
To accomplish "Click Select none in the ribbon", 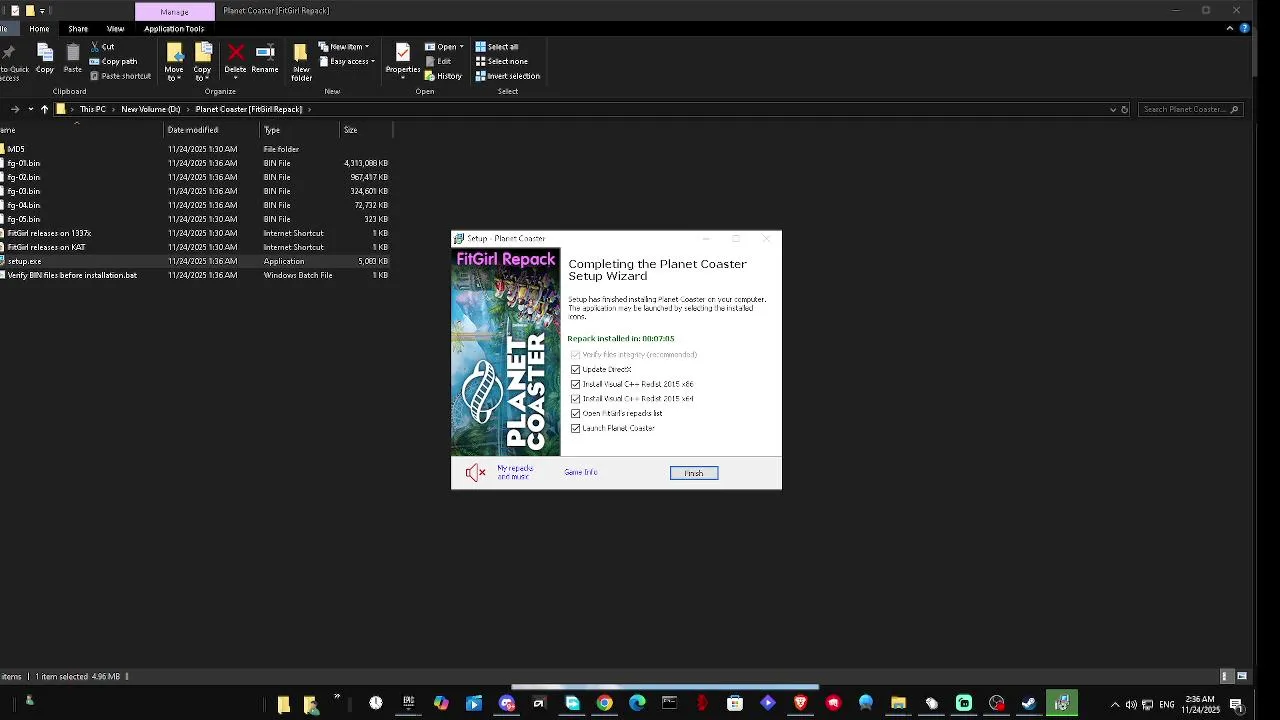I will click(502, 61).
